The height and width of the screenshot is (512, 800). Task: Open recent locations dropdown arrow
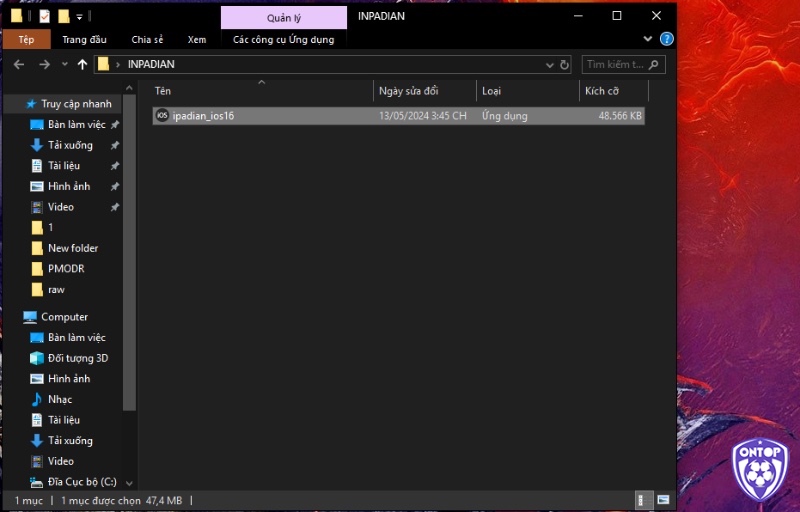tap(64, 64)
